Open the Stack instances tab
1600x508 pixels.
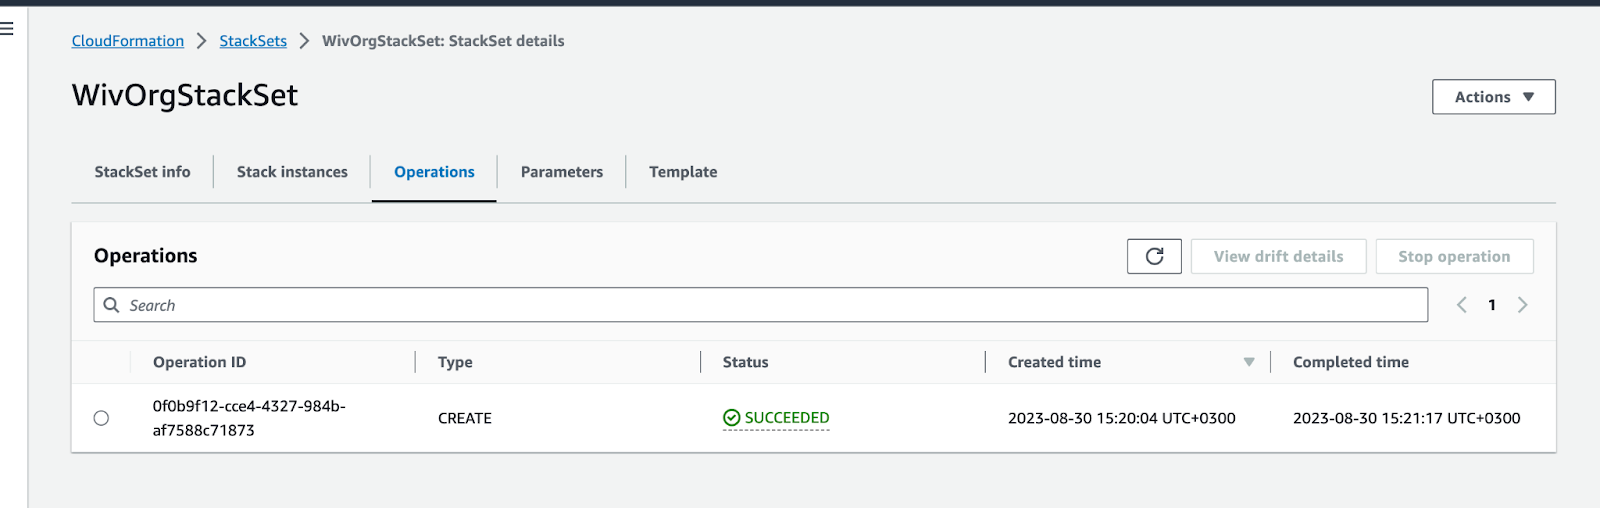coord(292,172)
